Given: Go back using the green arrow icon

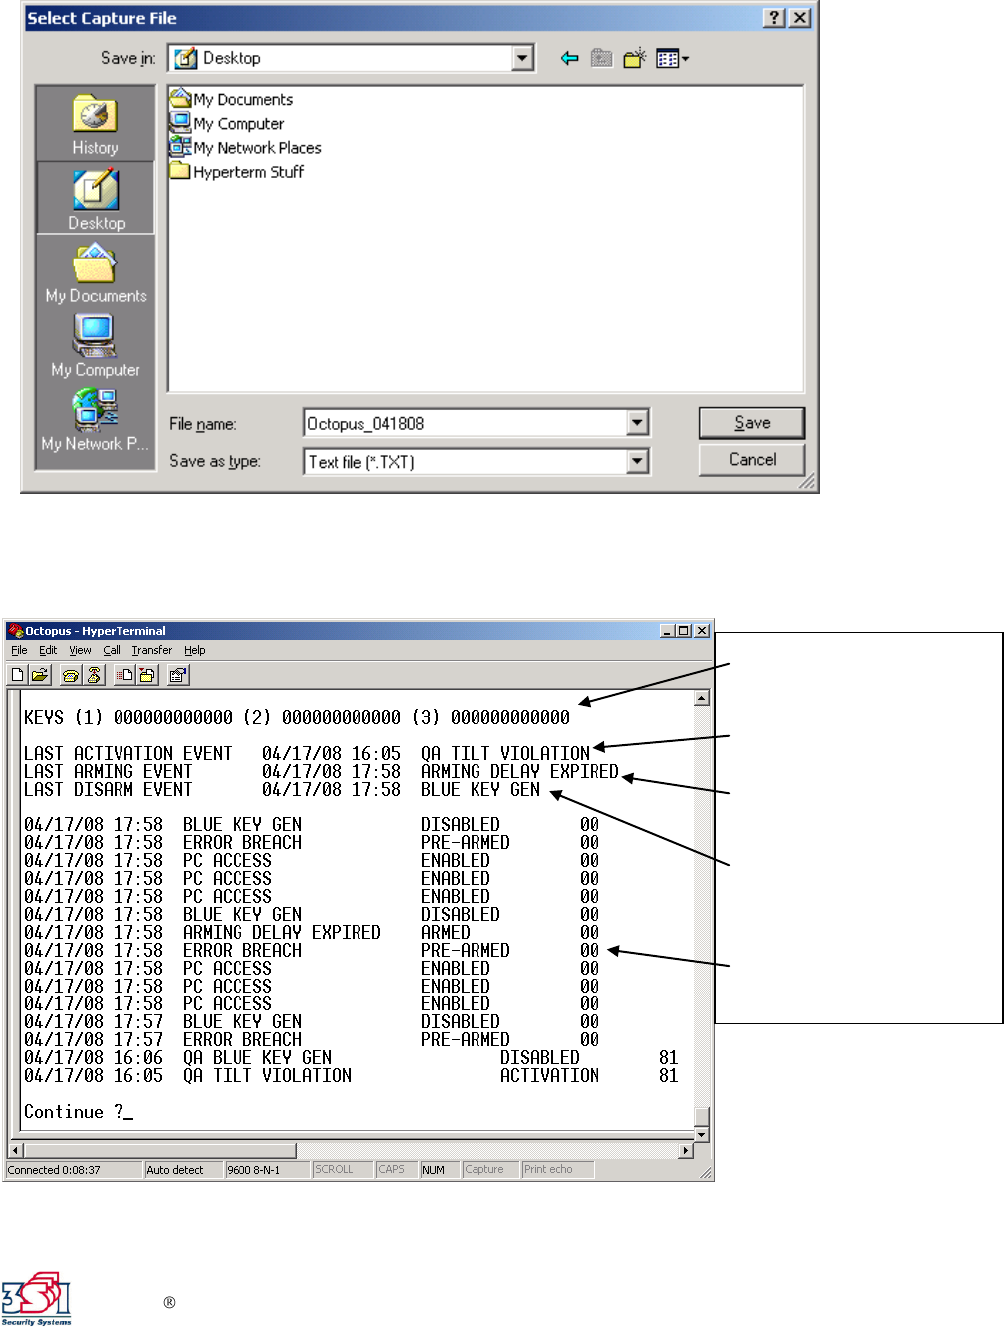Looking at the screenshot, I should point(570,59).
